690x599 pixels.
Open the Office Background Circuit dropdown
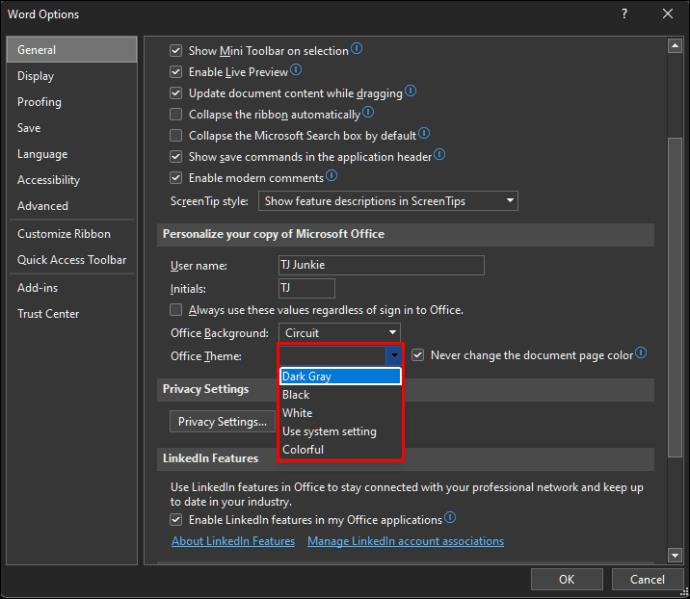pyautogui.click(x=339, y=333)
